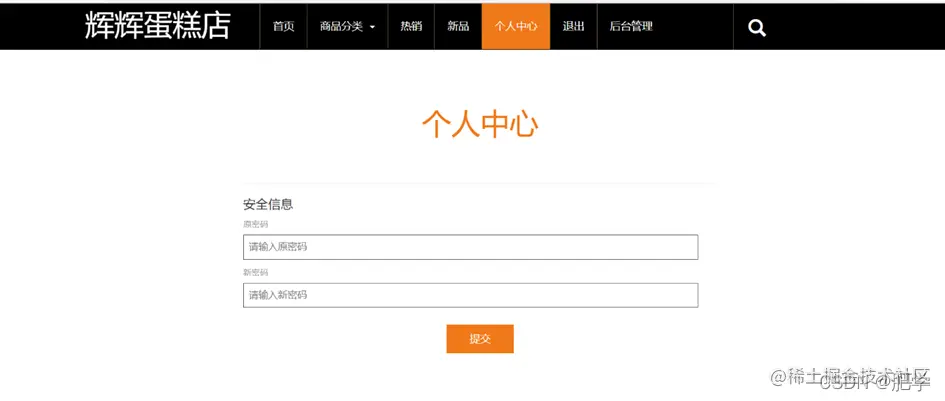Expand the 商品分类 dropdown menu
Image resolution: width=945 pixels, height=401 pixels.
coord(347,27)
